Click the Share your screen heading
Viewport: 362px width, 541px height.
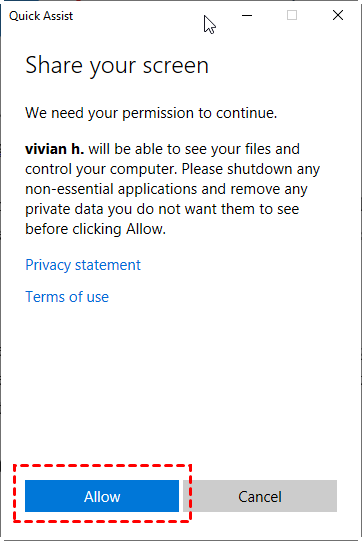point(117,65)
